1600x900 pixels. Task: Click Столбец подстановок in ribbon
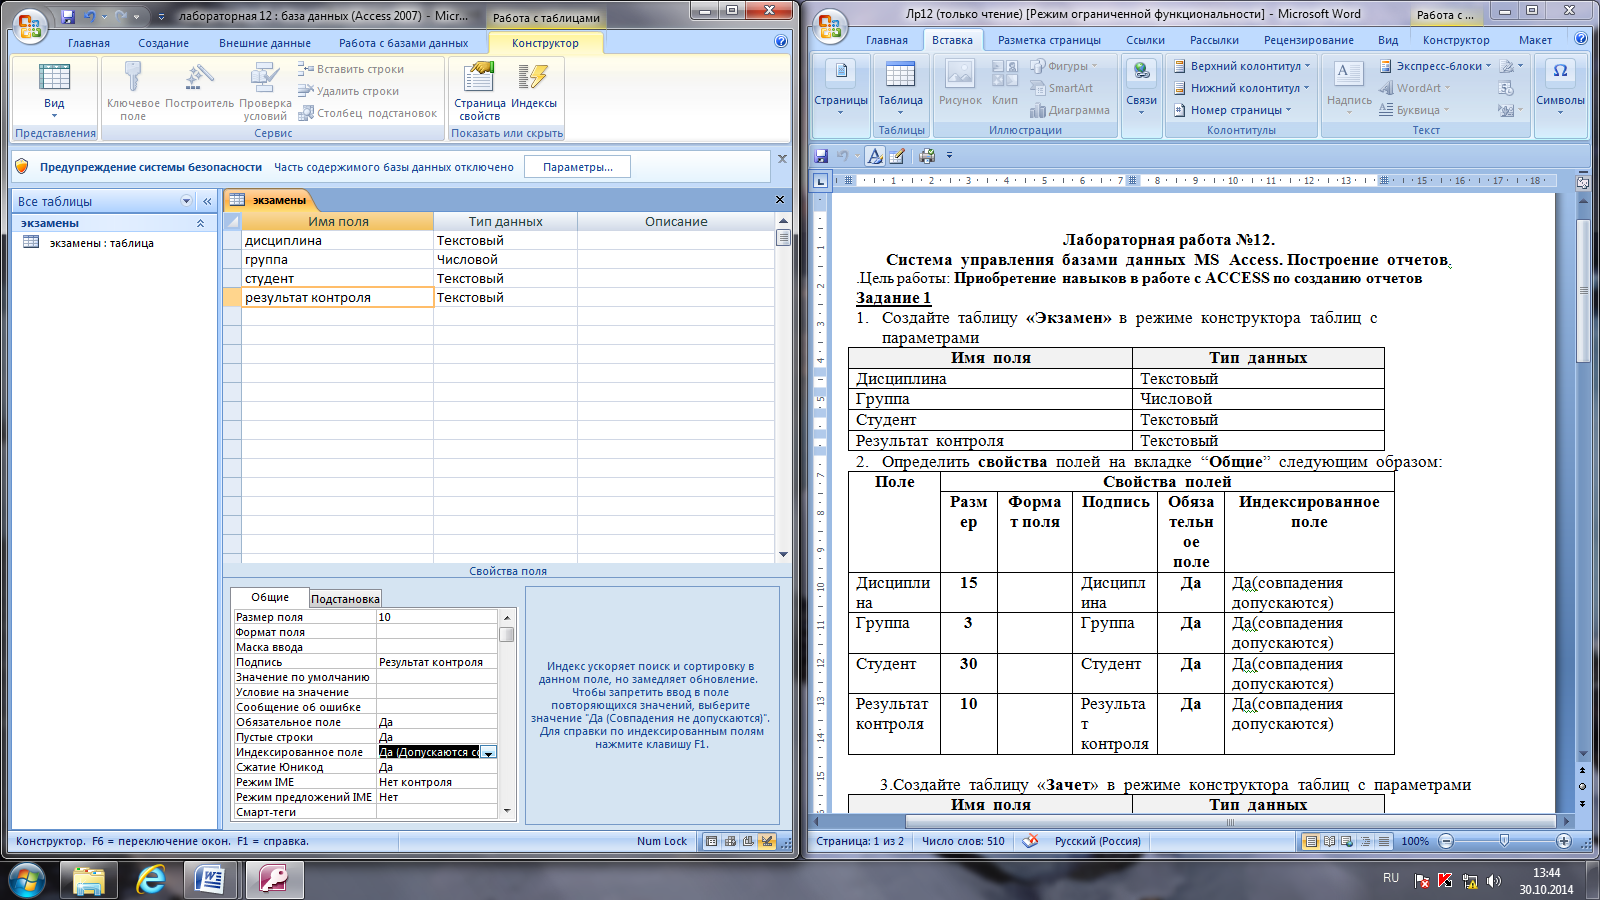coord(368,113)
